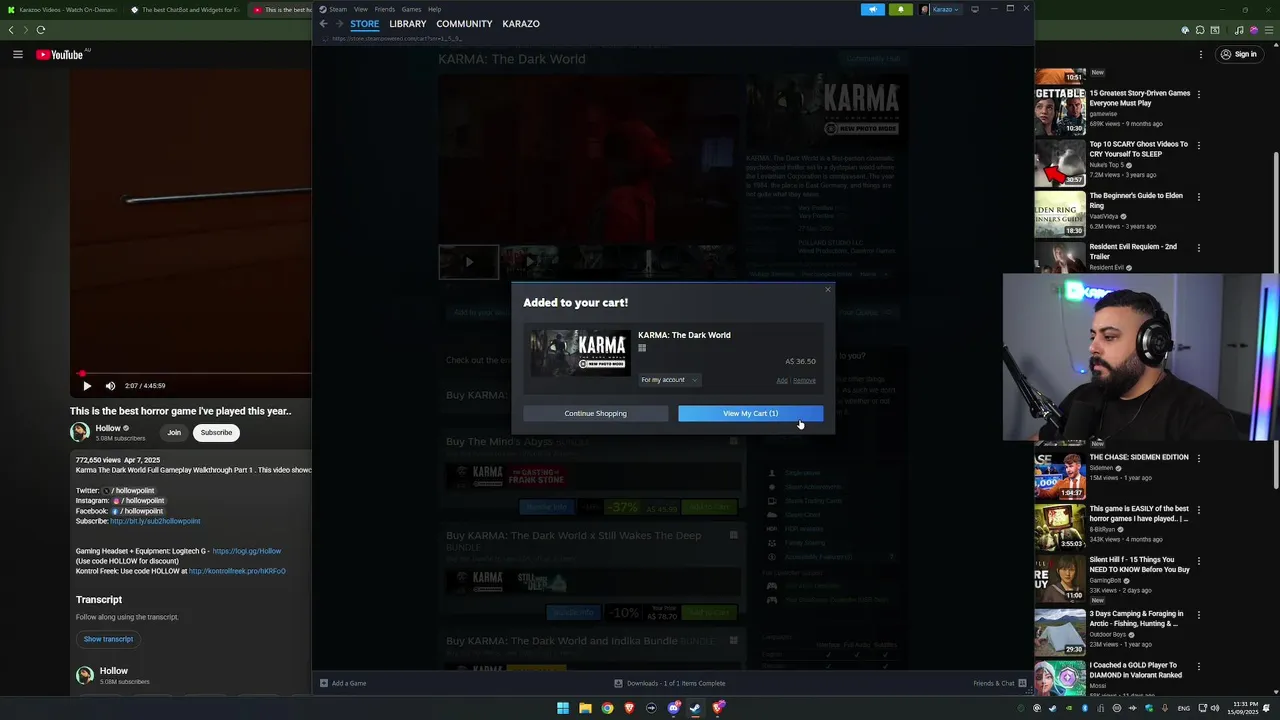This screenshot has width=1280, height=720.
Task: Switch to Karazoo Videos browser tab
Action: click(x=60, y=10)
